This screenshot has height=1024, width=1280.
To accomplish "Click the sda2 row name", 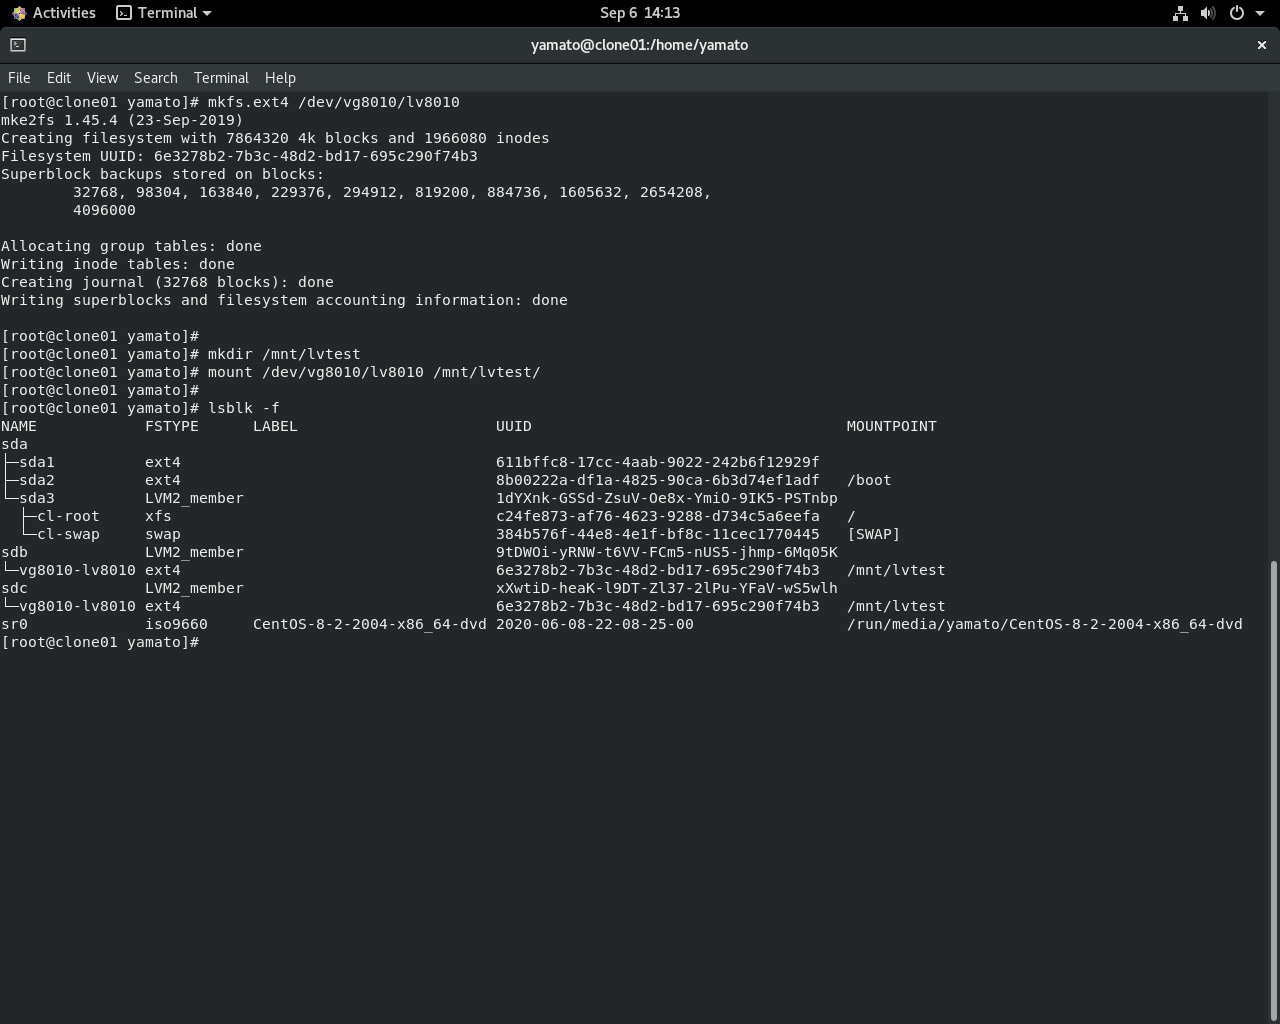I will (x=37, y=480).
